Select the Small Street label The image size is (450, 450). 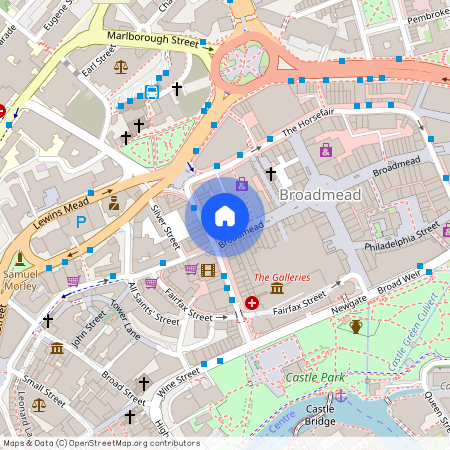(x=44, y=391)
